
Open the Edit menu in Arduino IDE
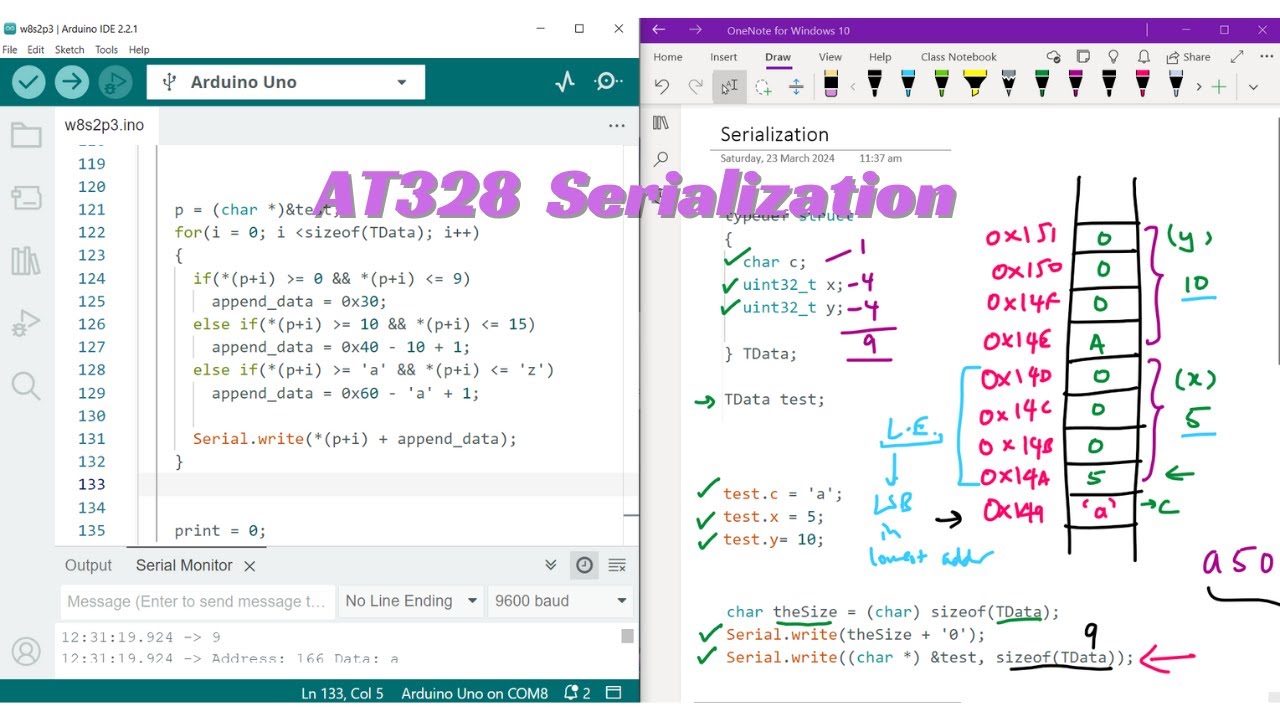click(x=36, y=49)
